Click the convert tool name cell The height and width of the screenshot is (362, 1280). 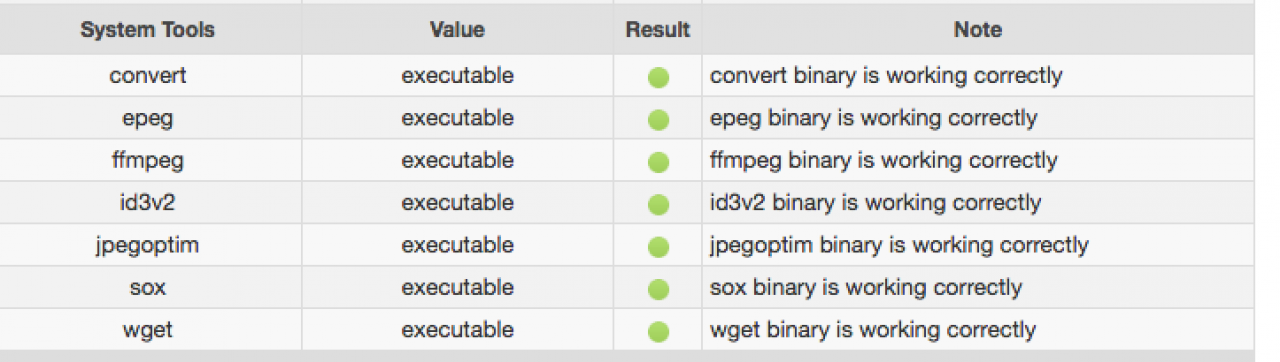148,75
